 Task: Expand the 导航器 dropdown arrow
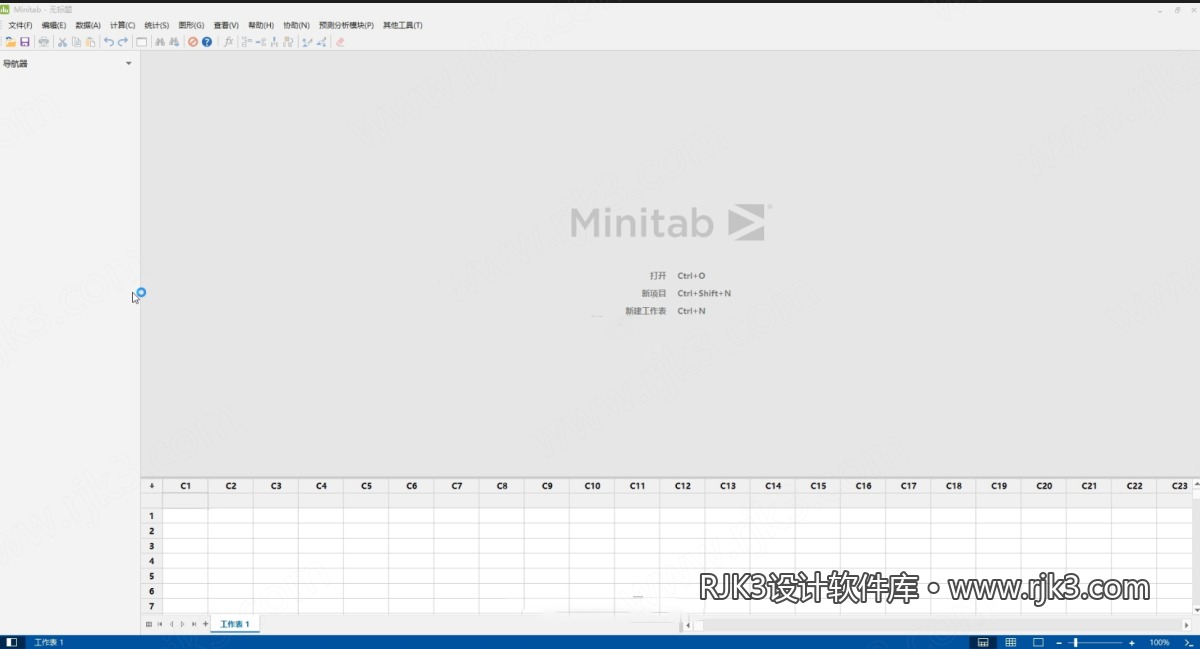(x=128, y=64)
